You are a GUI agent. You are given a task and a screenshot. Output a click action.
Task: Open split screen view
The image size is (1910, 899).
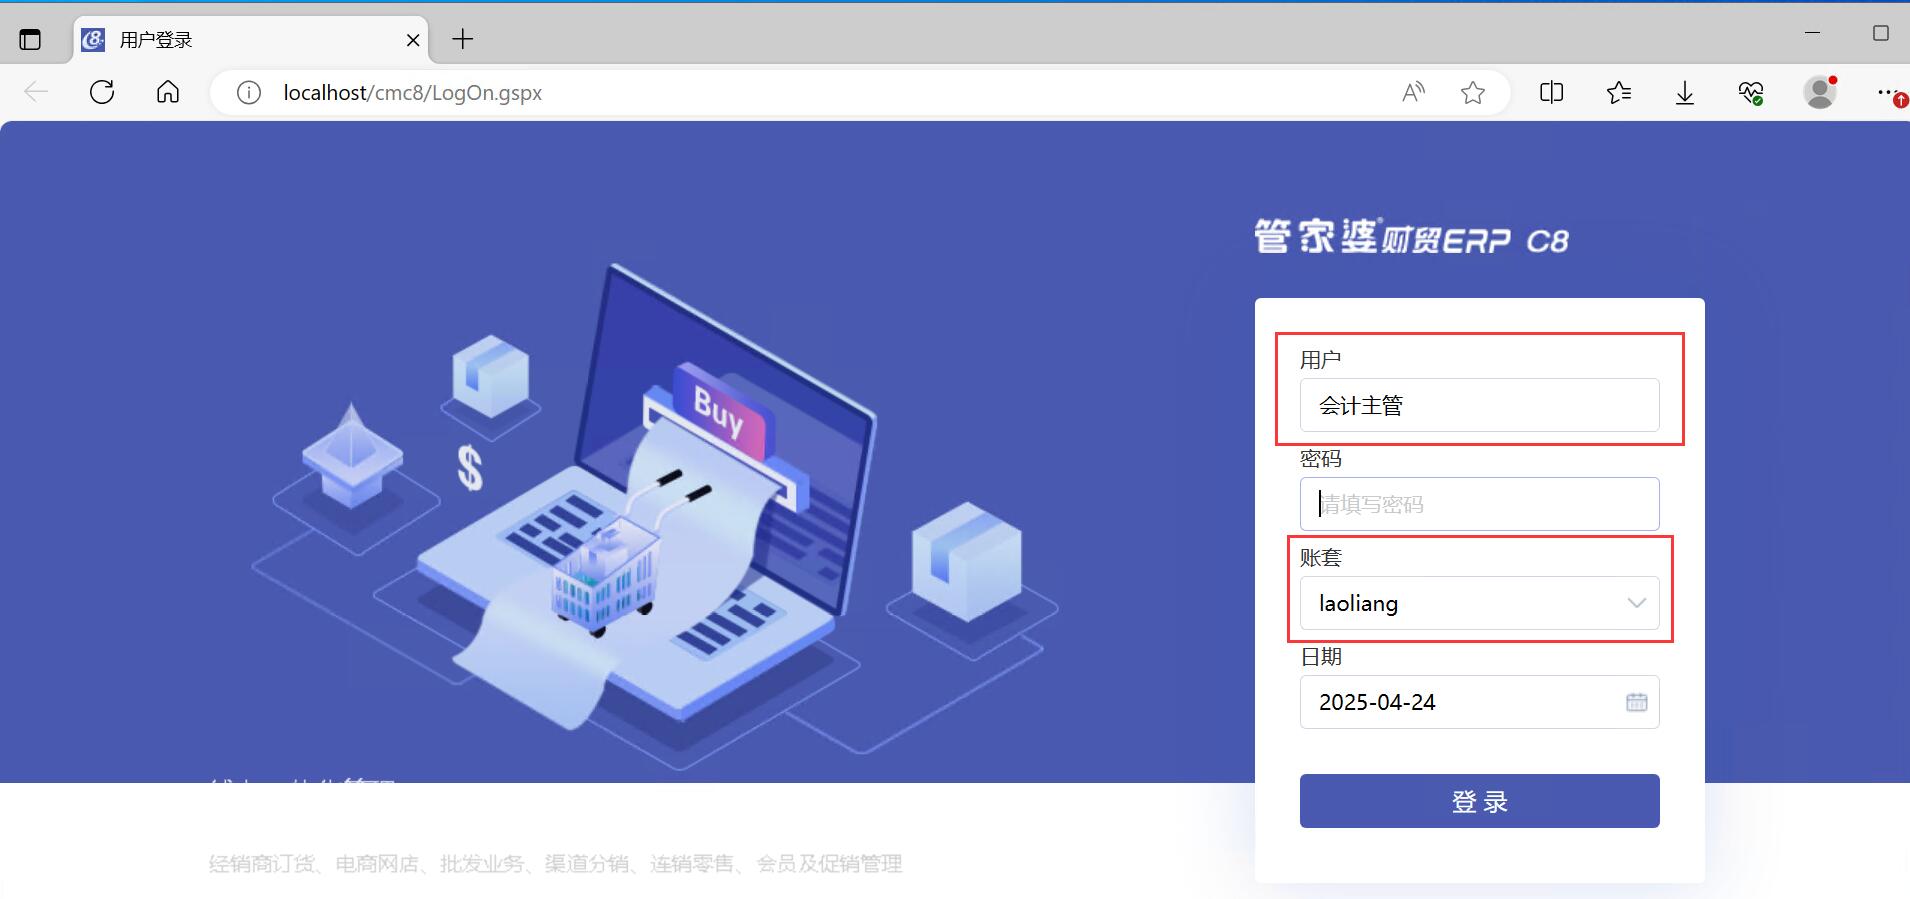1552,93
